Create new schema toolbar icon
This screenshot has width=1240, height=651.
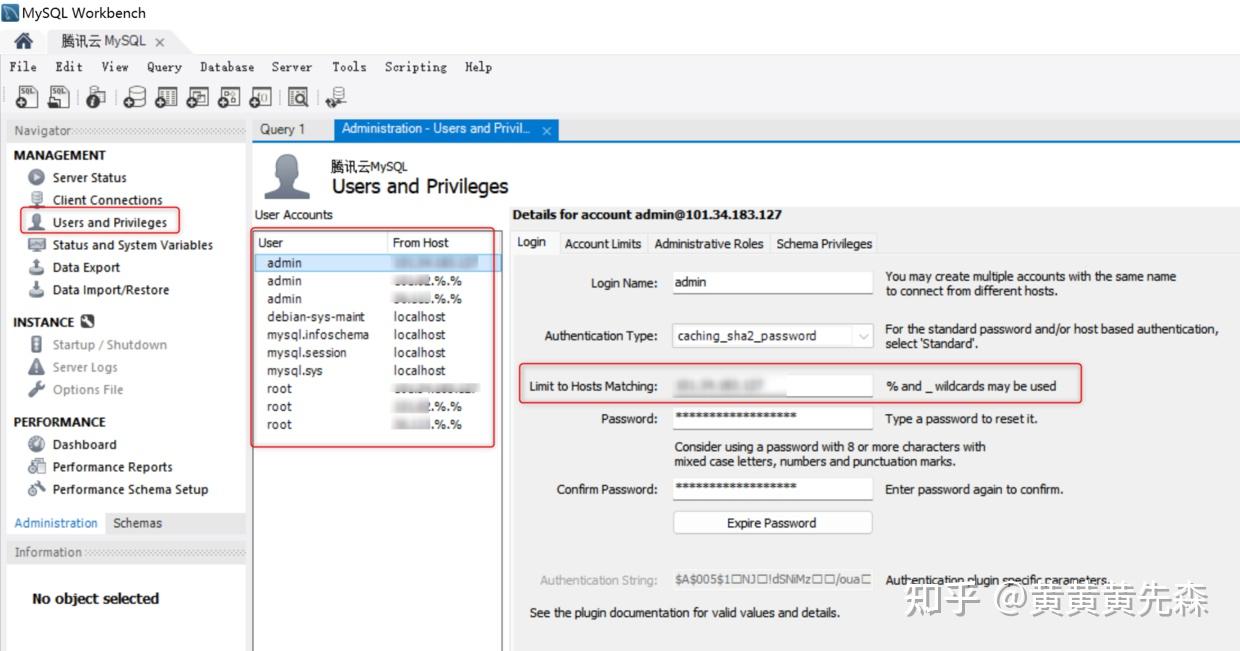click(x=134, y=97)
